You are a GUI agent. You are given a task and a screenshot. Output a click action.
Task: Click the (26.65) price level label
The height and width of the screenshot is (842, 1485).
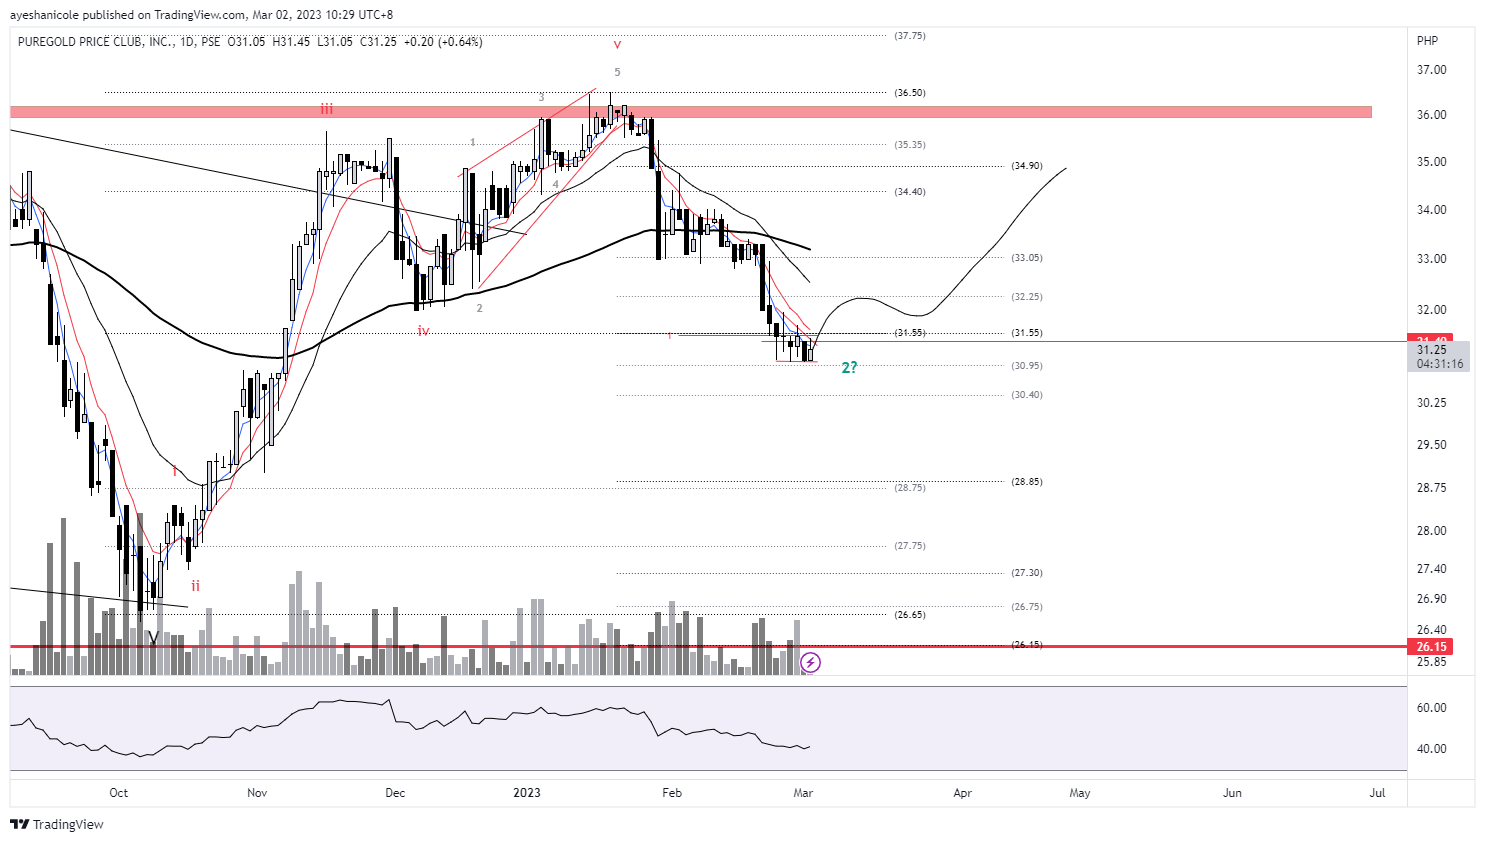click(910, 615)
